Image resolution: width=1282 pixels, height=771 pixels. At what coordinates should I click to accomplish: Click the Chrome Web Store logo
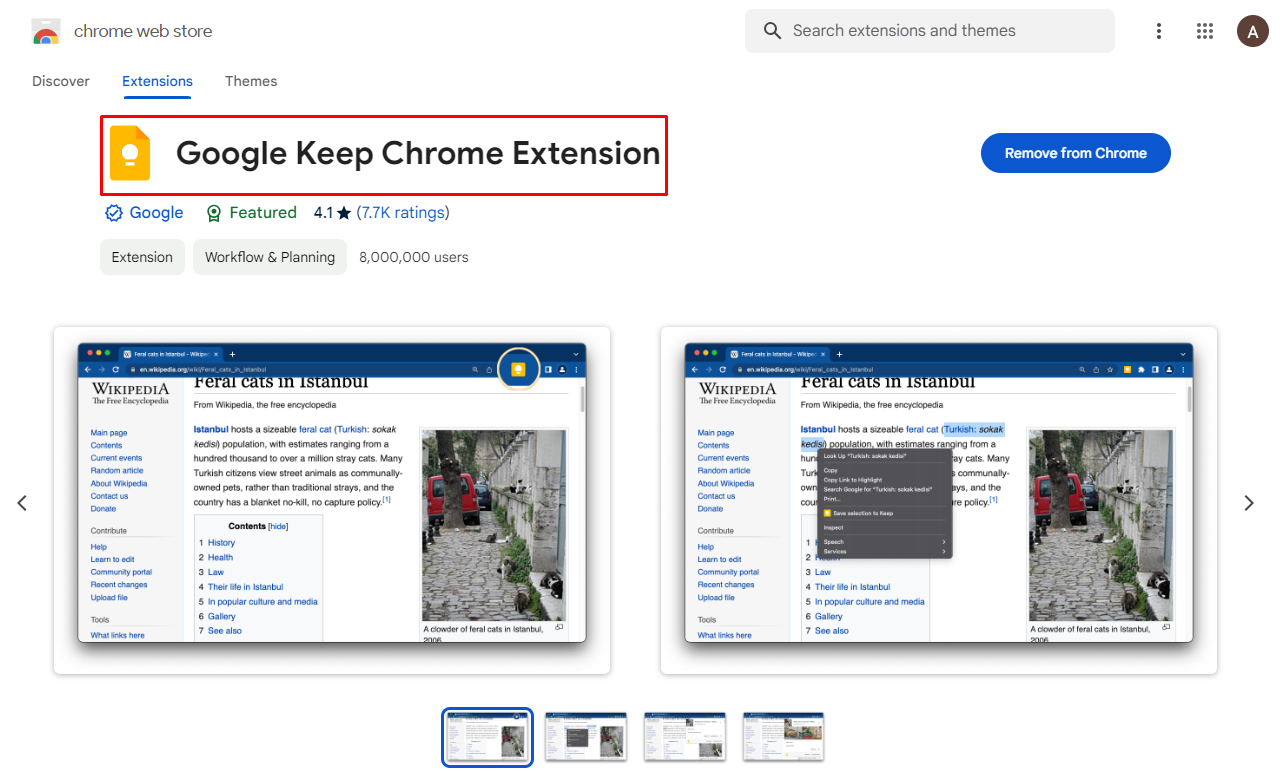[x=46, y=31]
